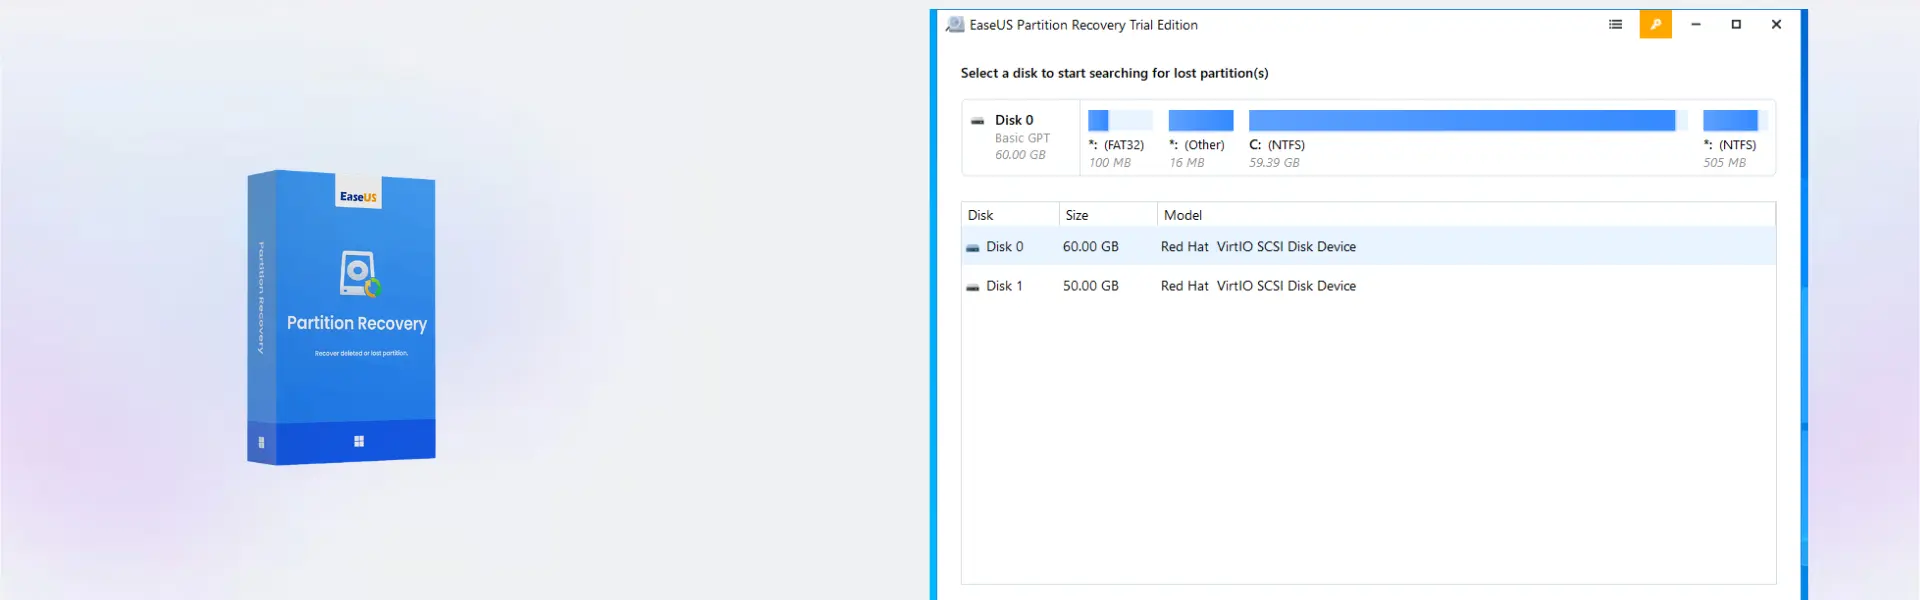This screenshot has height=600, width=1920.
Task: Click the Disk 0 drive icon in summary panel
Action: pyautogui.click(x=977, y=121)
